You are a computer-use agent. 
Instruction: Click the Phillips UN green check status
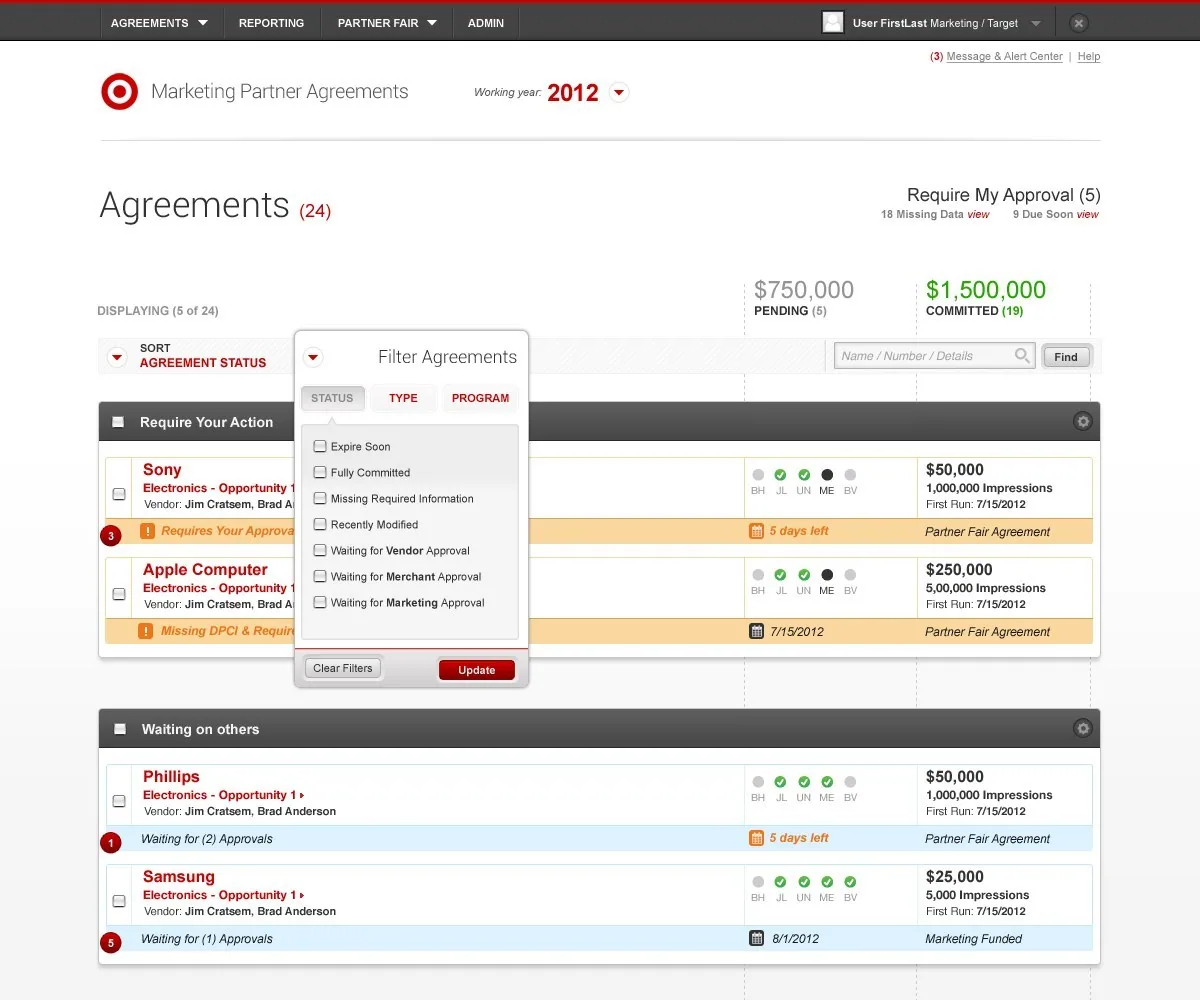803,782
